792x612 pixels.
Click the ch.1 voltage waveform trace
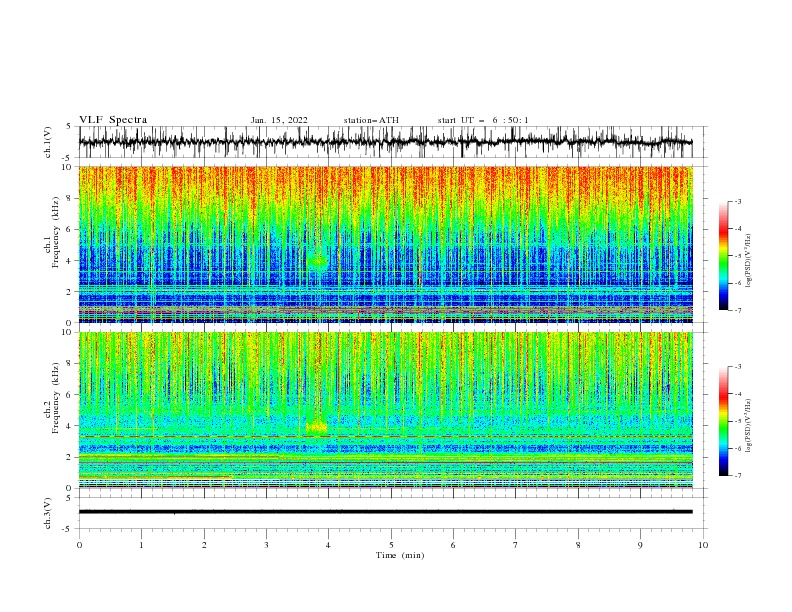pos(385,142)
